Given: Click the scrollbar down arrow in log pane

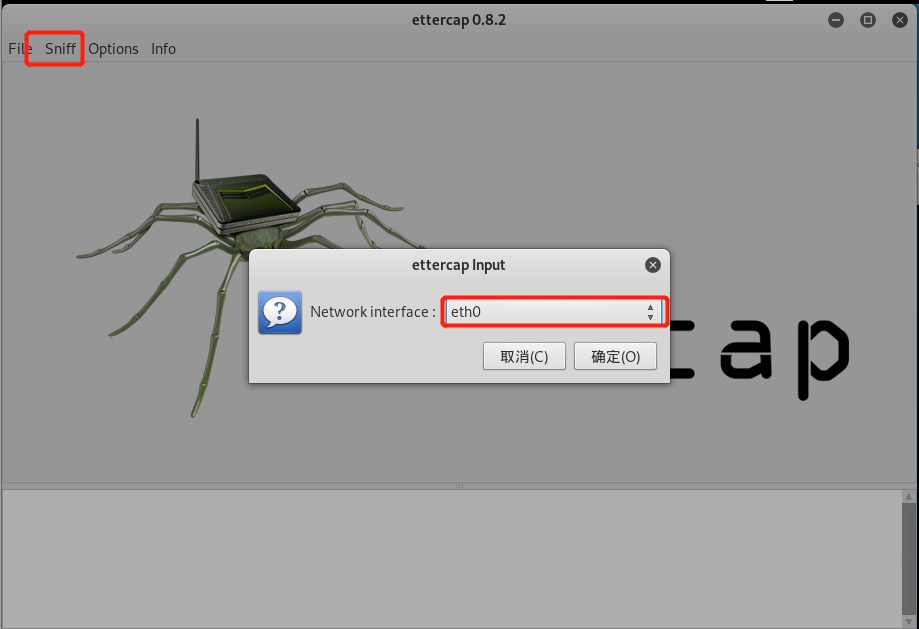Looking at the screenshot, I should click(x=908, y=622).
